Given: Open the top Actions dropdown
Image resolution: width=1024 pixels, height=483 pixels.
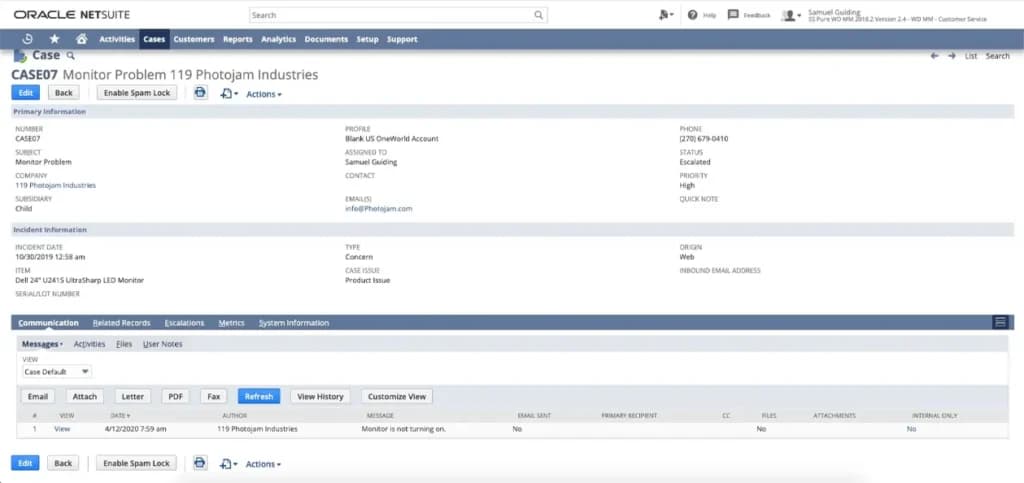Looking at the screenshot, I should pyautogui.click(x=264, y=94).
